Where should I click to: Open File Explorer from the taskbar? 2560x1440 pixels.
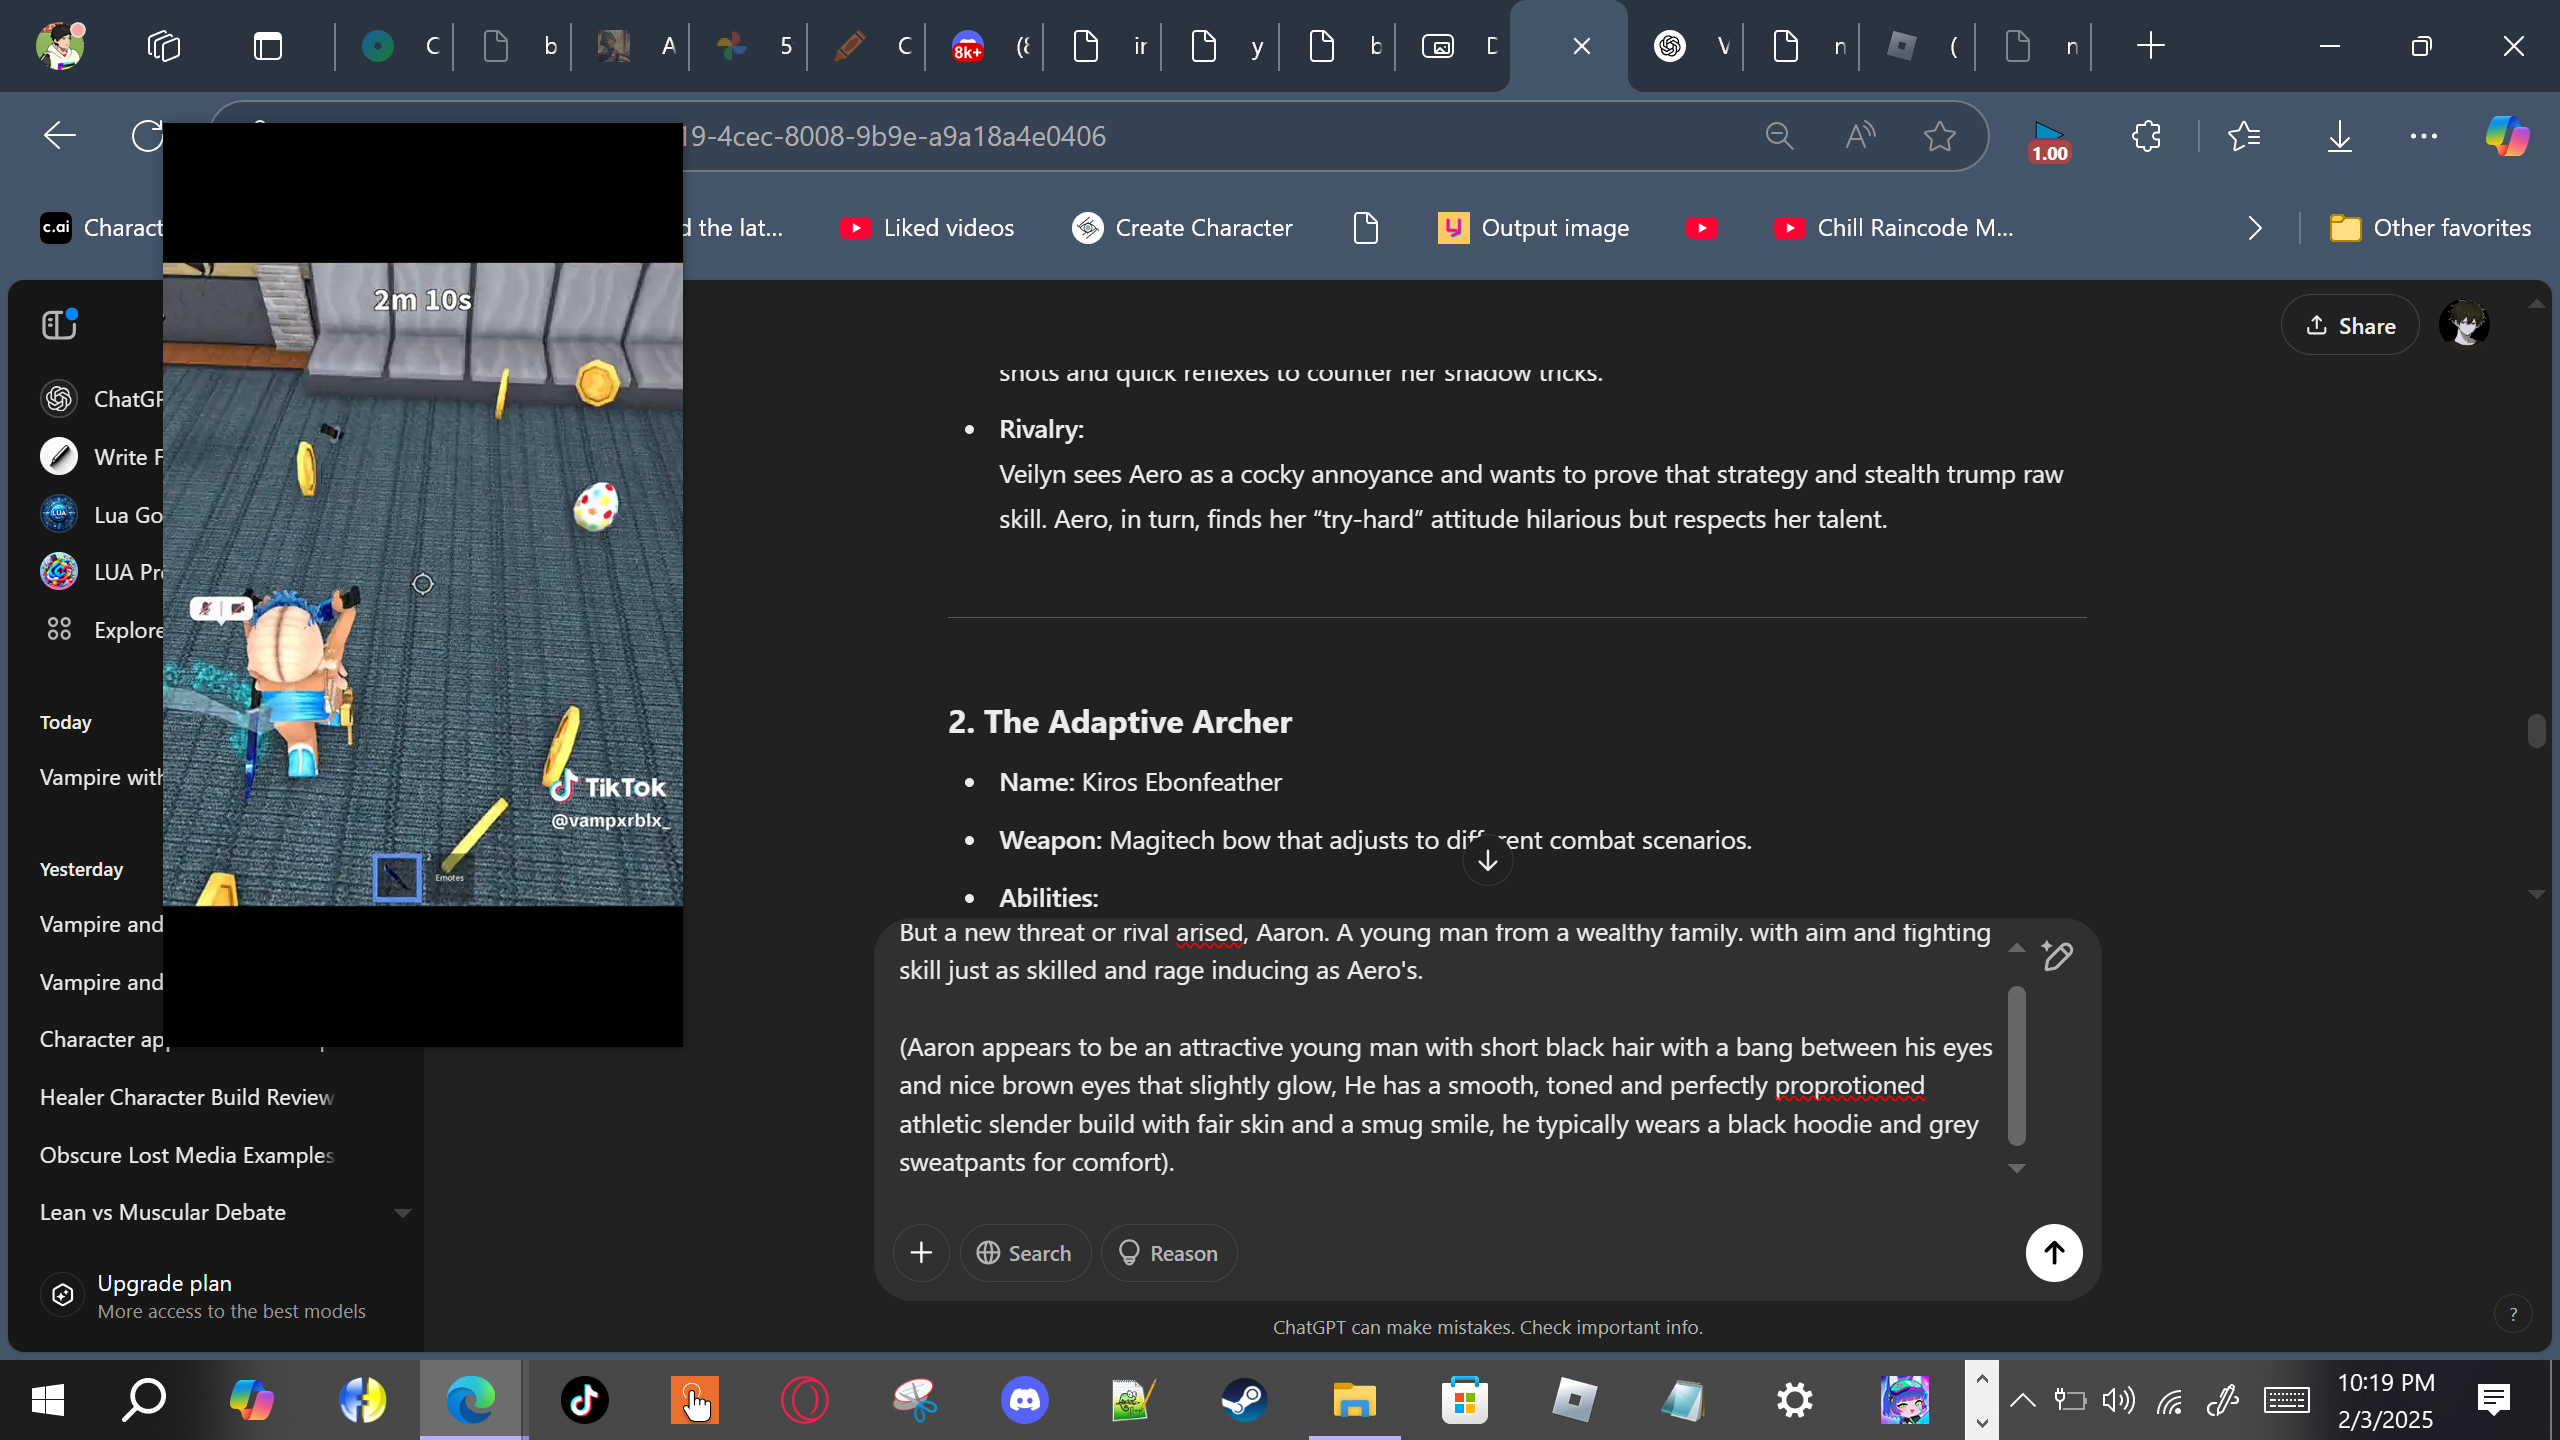[x=1355, y=1400]
